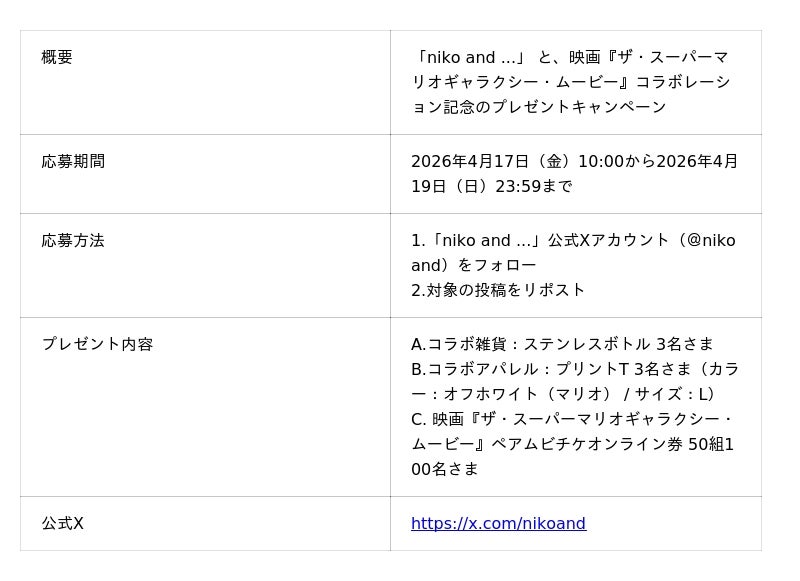The image size is (800, 581).
Task: Click the 概要 row label
Action: point(57,57)
